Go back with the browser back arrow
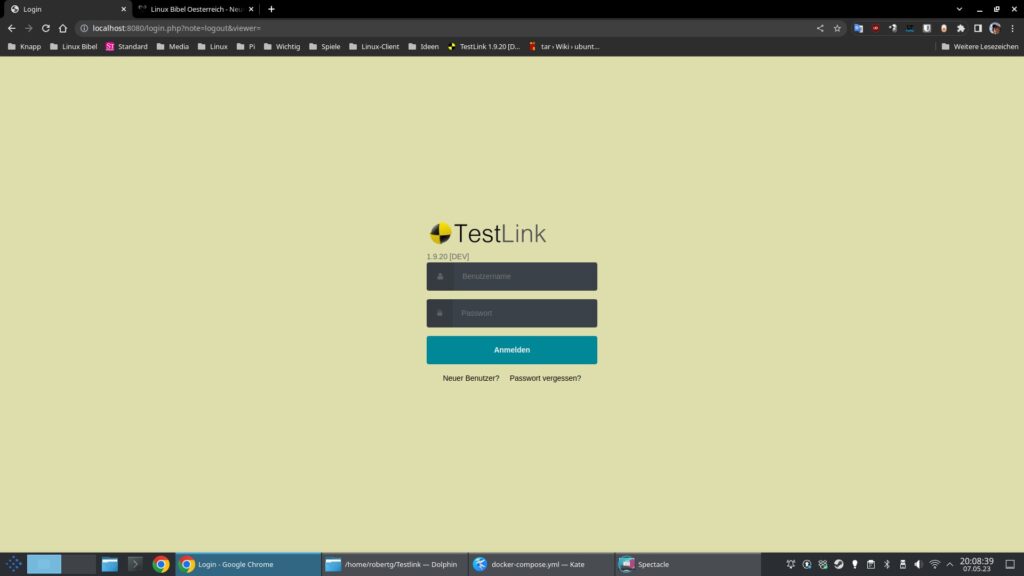Screen dimensions: 1024x576 pyautogui.click(x=12, y=28)
